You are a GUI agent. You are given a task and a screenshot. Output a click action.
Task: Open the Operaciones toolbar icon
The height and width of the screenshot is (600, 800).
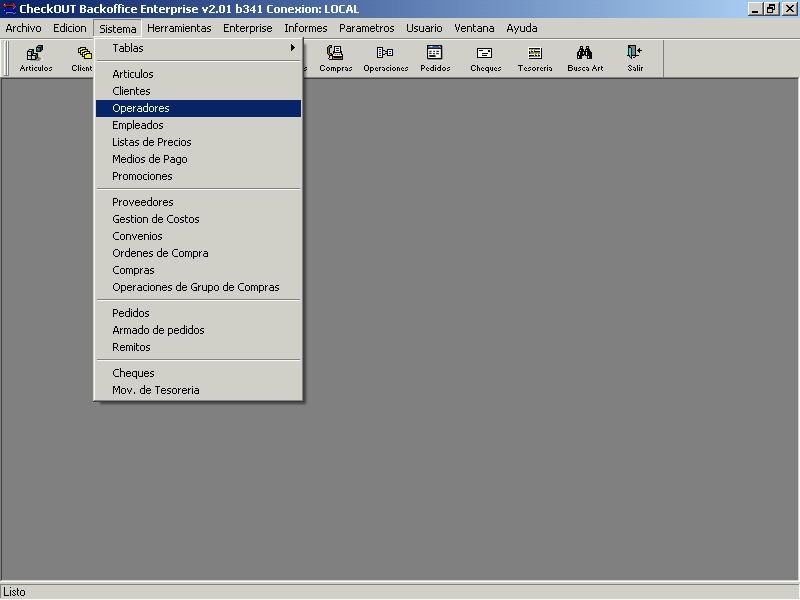click(385, 58)
